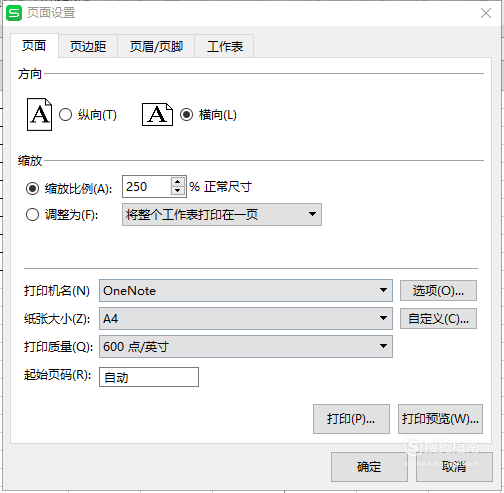Switch to the 工作表 tab
Image resolution: width=504 pixels, height=493 pixels.
(x=225, y=46)
